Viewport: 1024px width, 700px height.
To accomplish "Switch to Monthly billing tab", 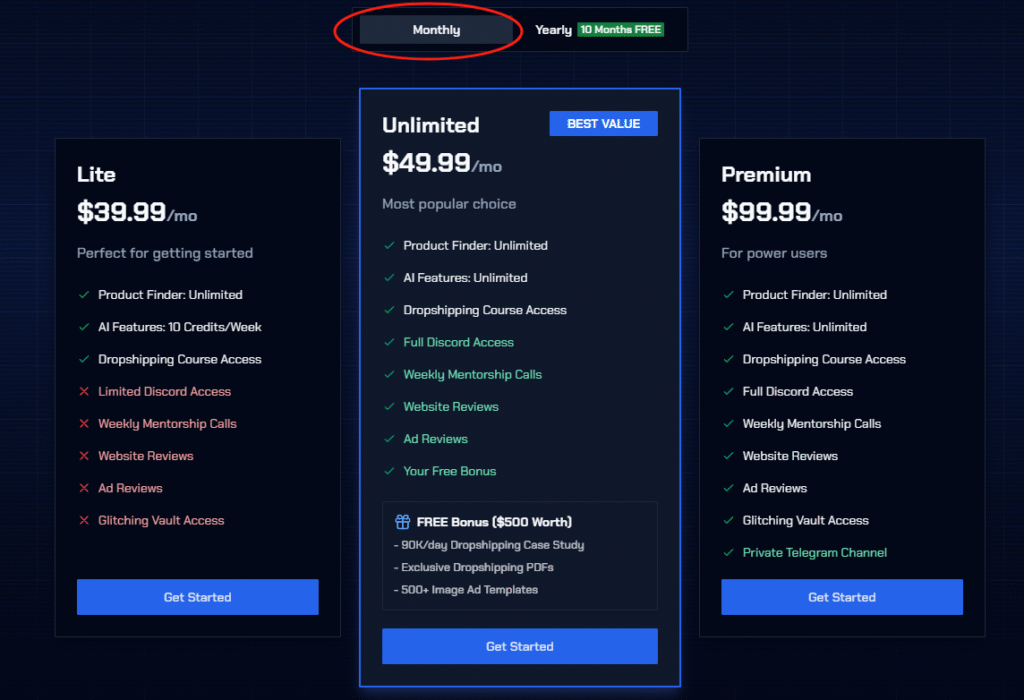I will pyautogui.click(x=436, y=30).
